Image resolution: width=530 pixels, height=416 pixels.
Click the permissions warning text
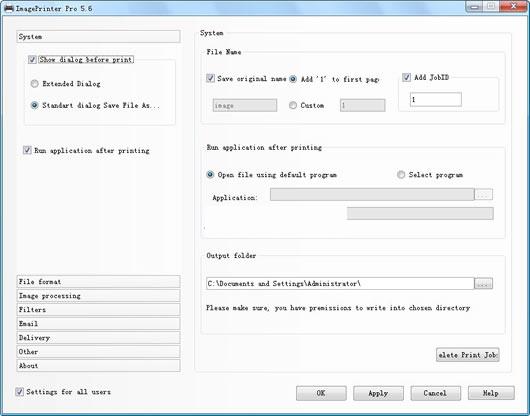point(338,308)
